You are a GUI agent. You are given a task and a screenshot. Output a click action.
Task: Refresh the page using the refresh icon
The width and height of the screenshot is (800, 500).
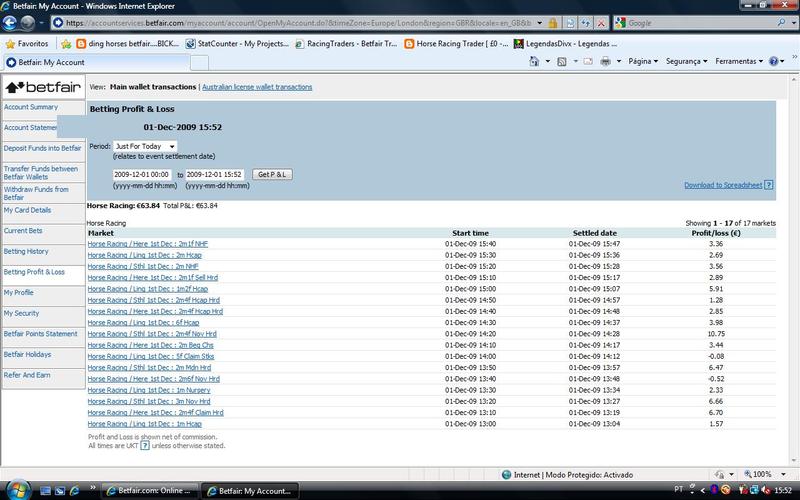click(585, 23)
